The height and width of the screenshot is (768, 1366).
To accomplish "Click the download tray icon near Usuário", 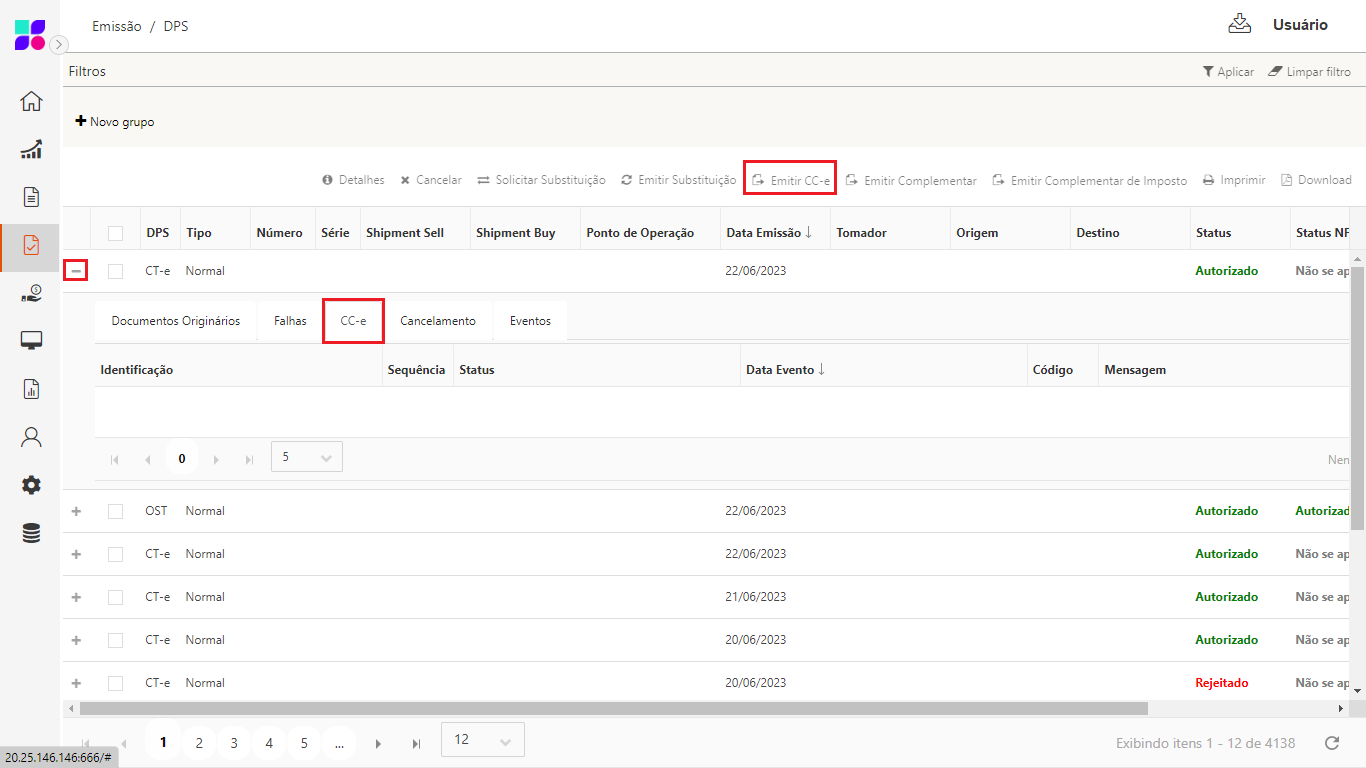I will click(1240, 24).
